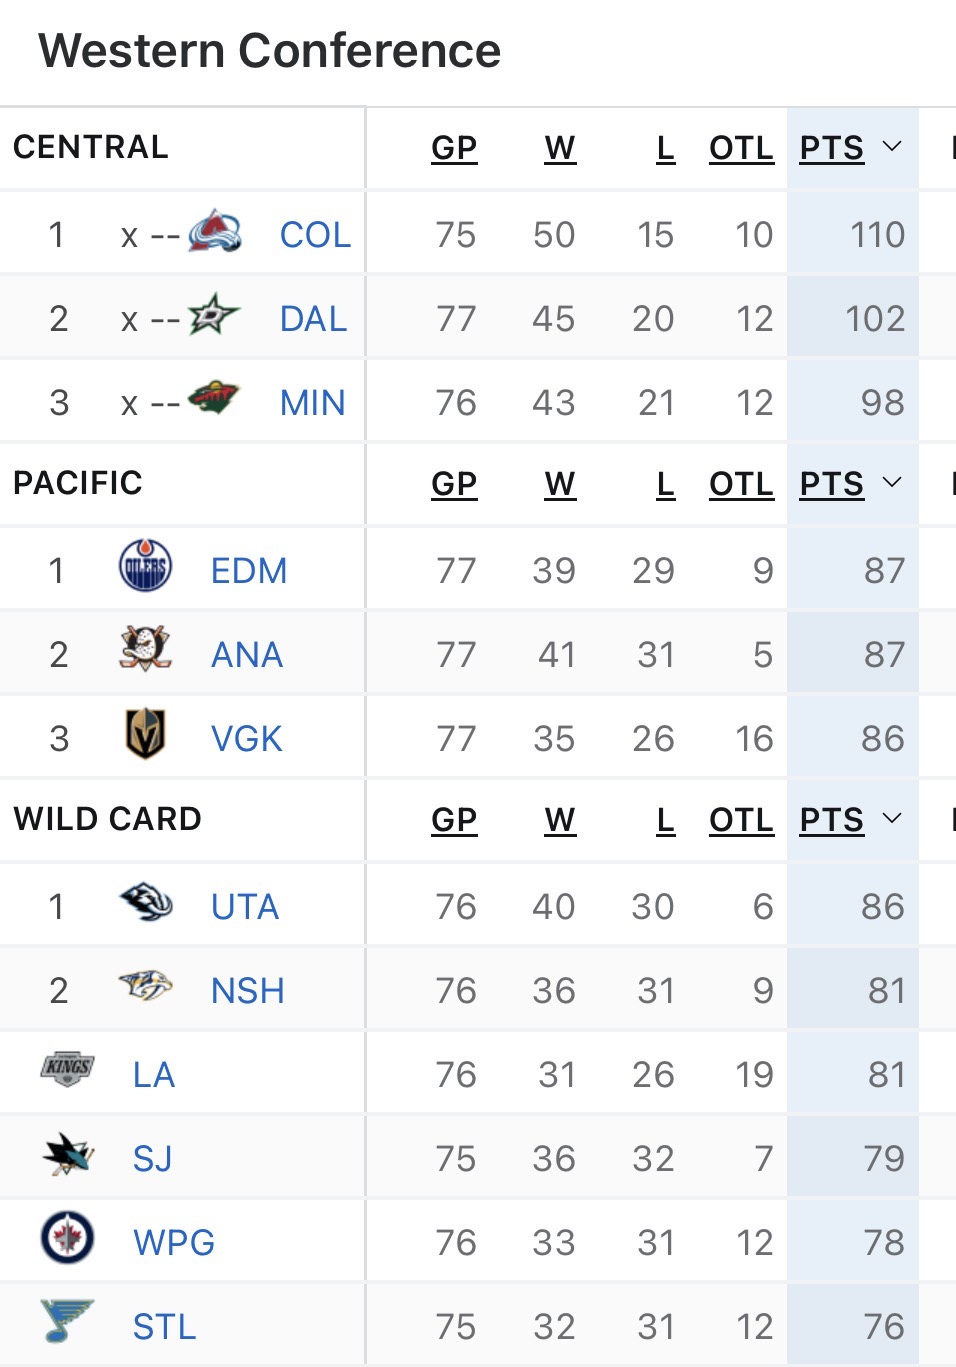Click the Colorado Avalanche team logo
The width and height of the screenshot is (956, 1367).
coord(215,231)
